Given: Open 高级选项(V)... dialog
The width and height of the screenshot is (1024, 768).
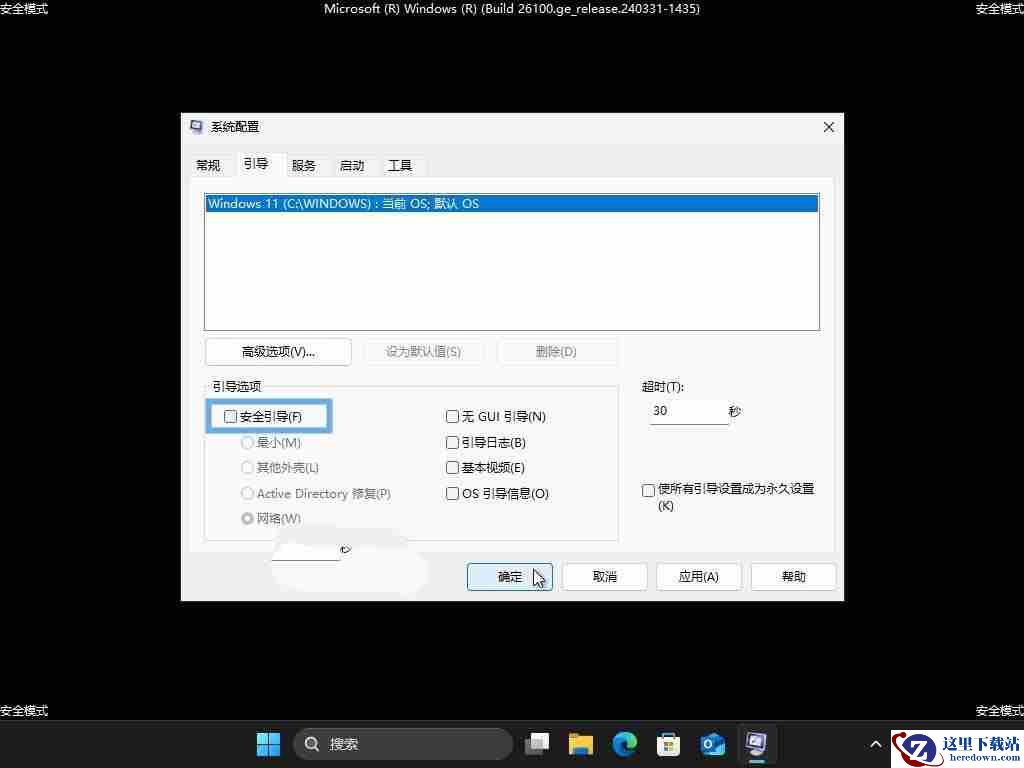Looking at the screenshot, I should pyautogui.click(x=278, y=352).
